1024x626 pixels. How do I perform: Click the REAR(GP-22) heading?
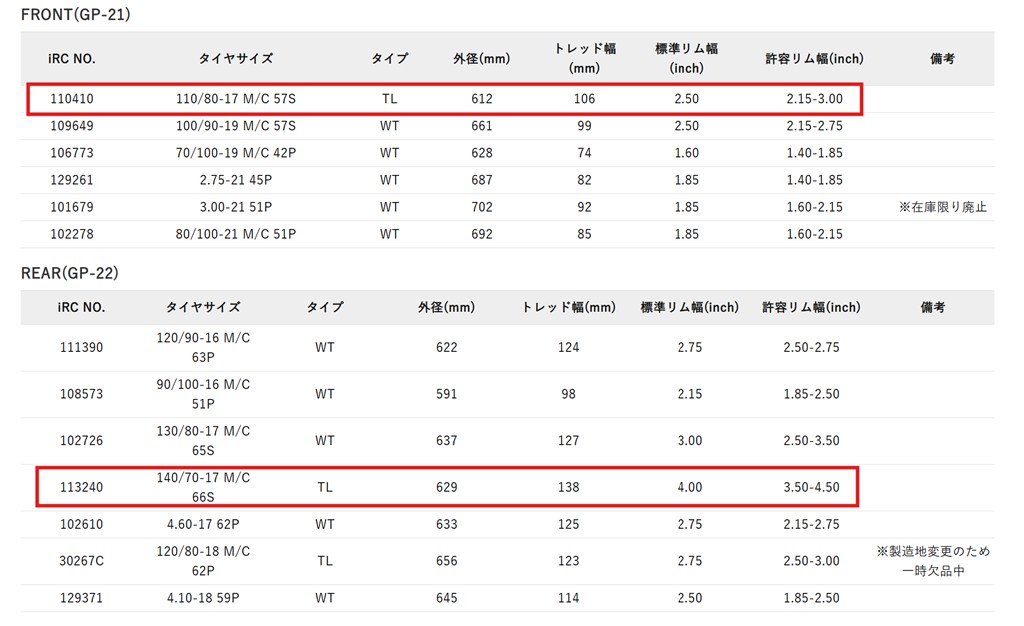[70, 273]
